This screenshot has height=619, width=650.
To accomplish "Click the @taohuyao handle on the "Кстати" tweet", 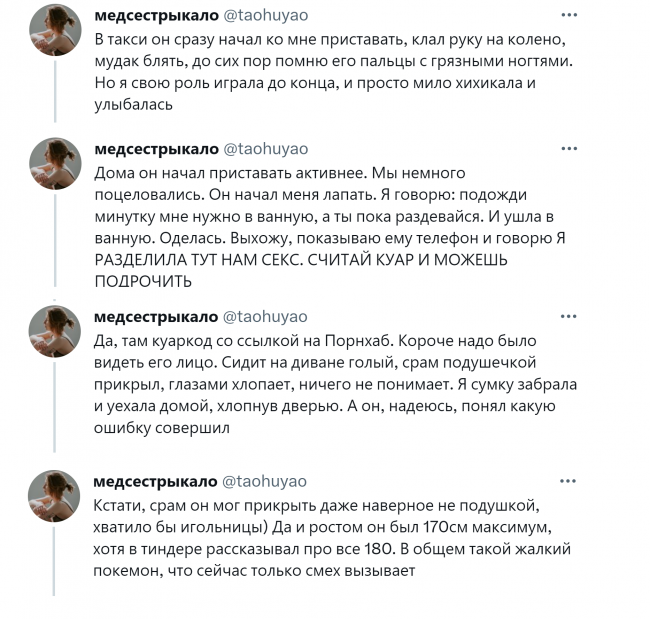I will (x=264, y=483).
